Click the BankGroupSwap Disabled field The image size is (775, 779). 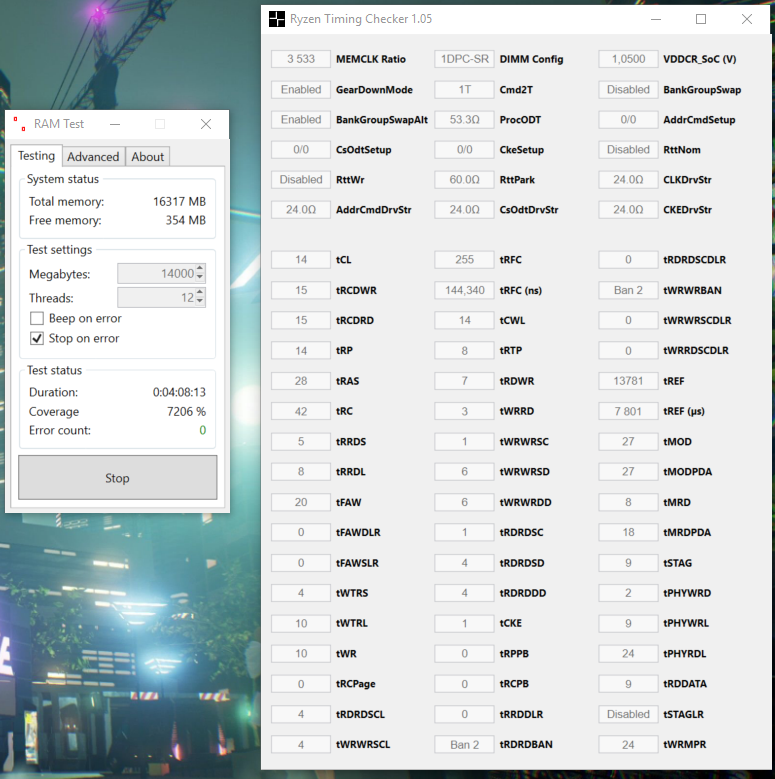(628, 89)
